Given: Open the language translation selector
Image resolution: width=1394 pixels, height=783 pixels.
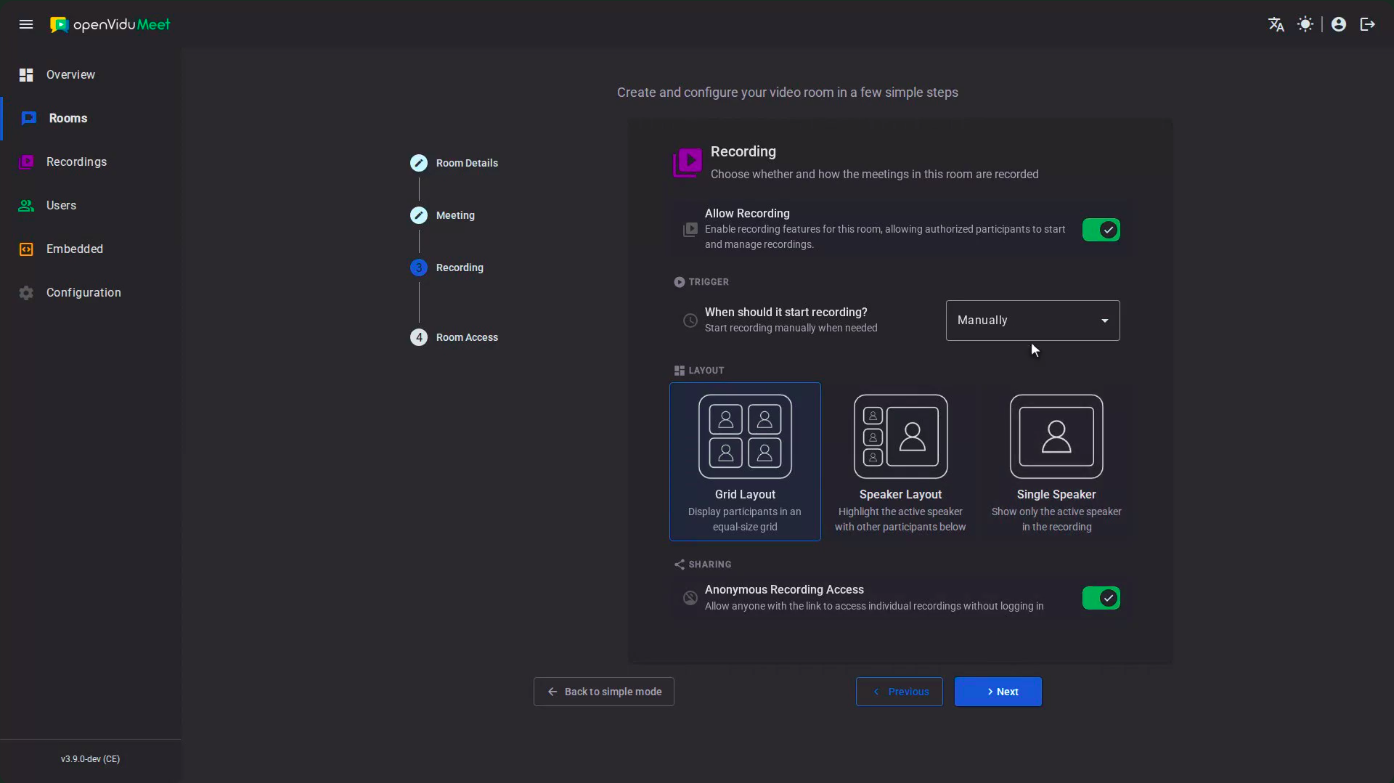Looking at the screenshot, I should [1276, 24].
